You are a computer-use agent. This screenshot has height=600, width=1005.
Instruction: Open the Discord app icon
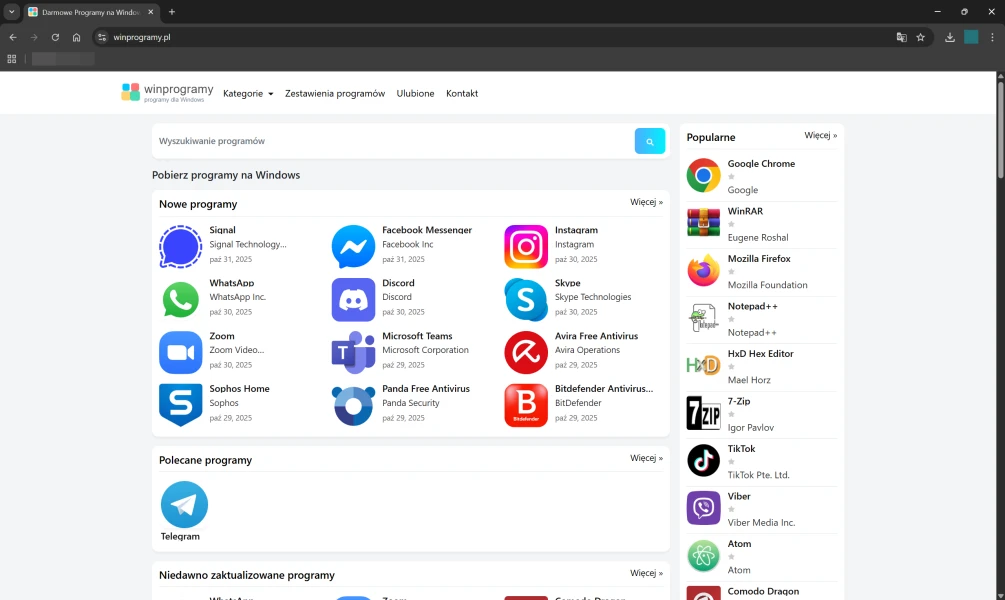tap(353, 299)
